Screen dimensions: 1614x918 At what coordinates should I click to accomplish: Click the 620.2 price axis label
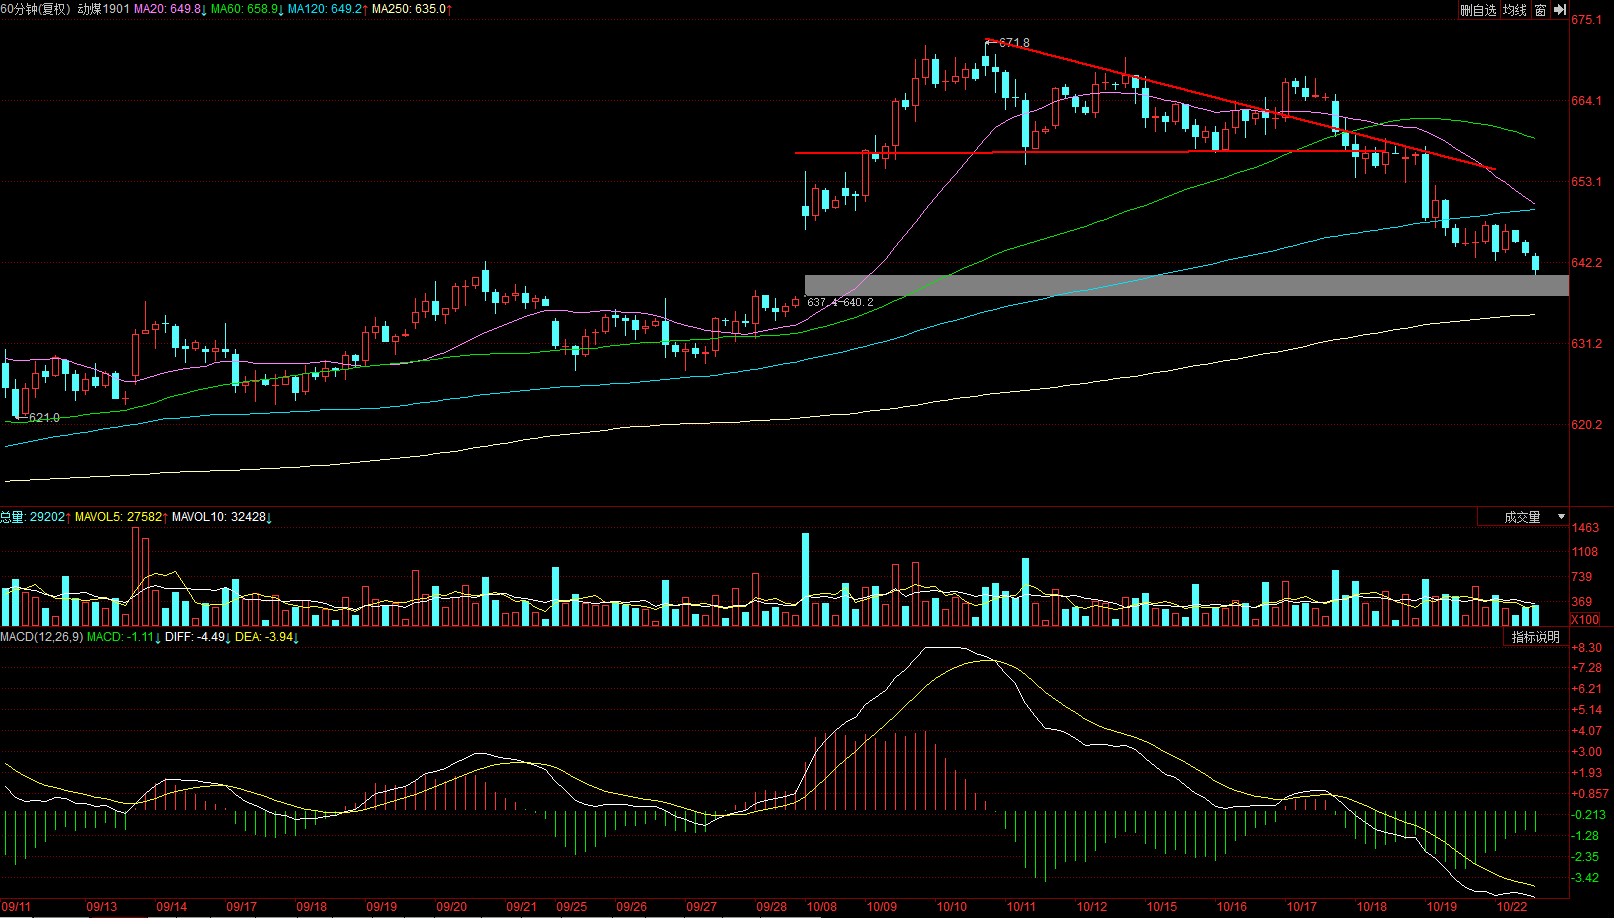point(1587,425)
